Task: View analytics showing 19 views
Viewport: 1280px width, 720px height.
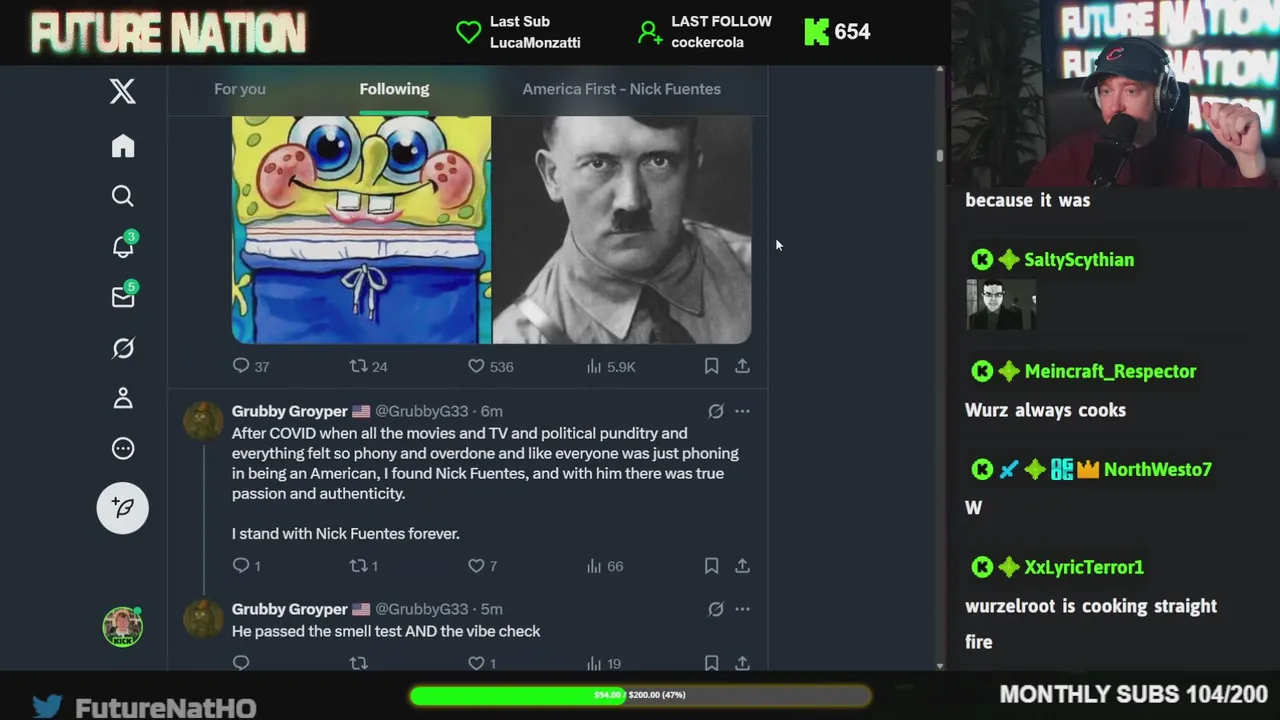Action: 604,663
